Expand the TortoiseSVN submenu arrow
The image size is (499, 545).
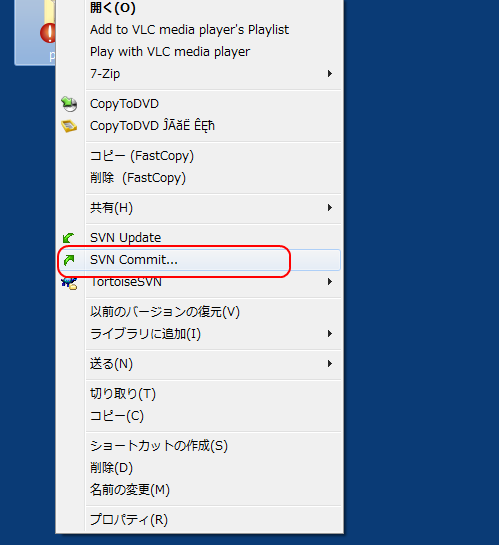tap(330, 282)
